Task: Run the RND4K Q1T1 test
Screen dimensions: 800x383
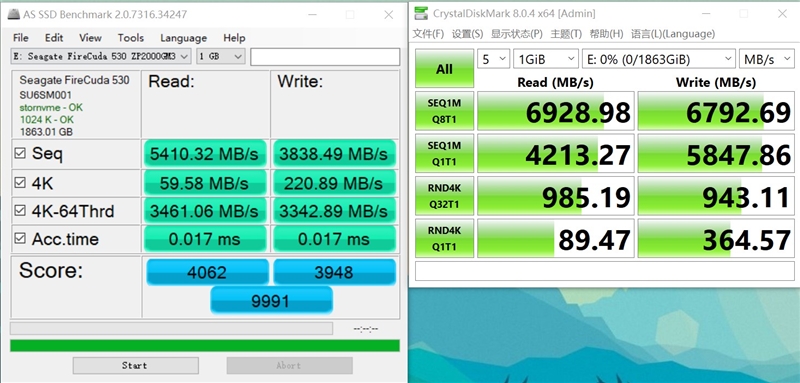Action: coord(444,238)
